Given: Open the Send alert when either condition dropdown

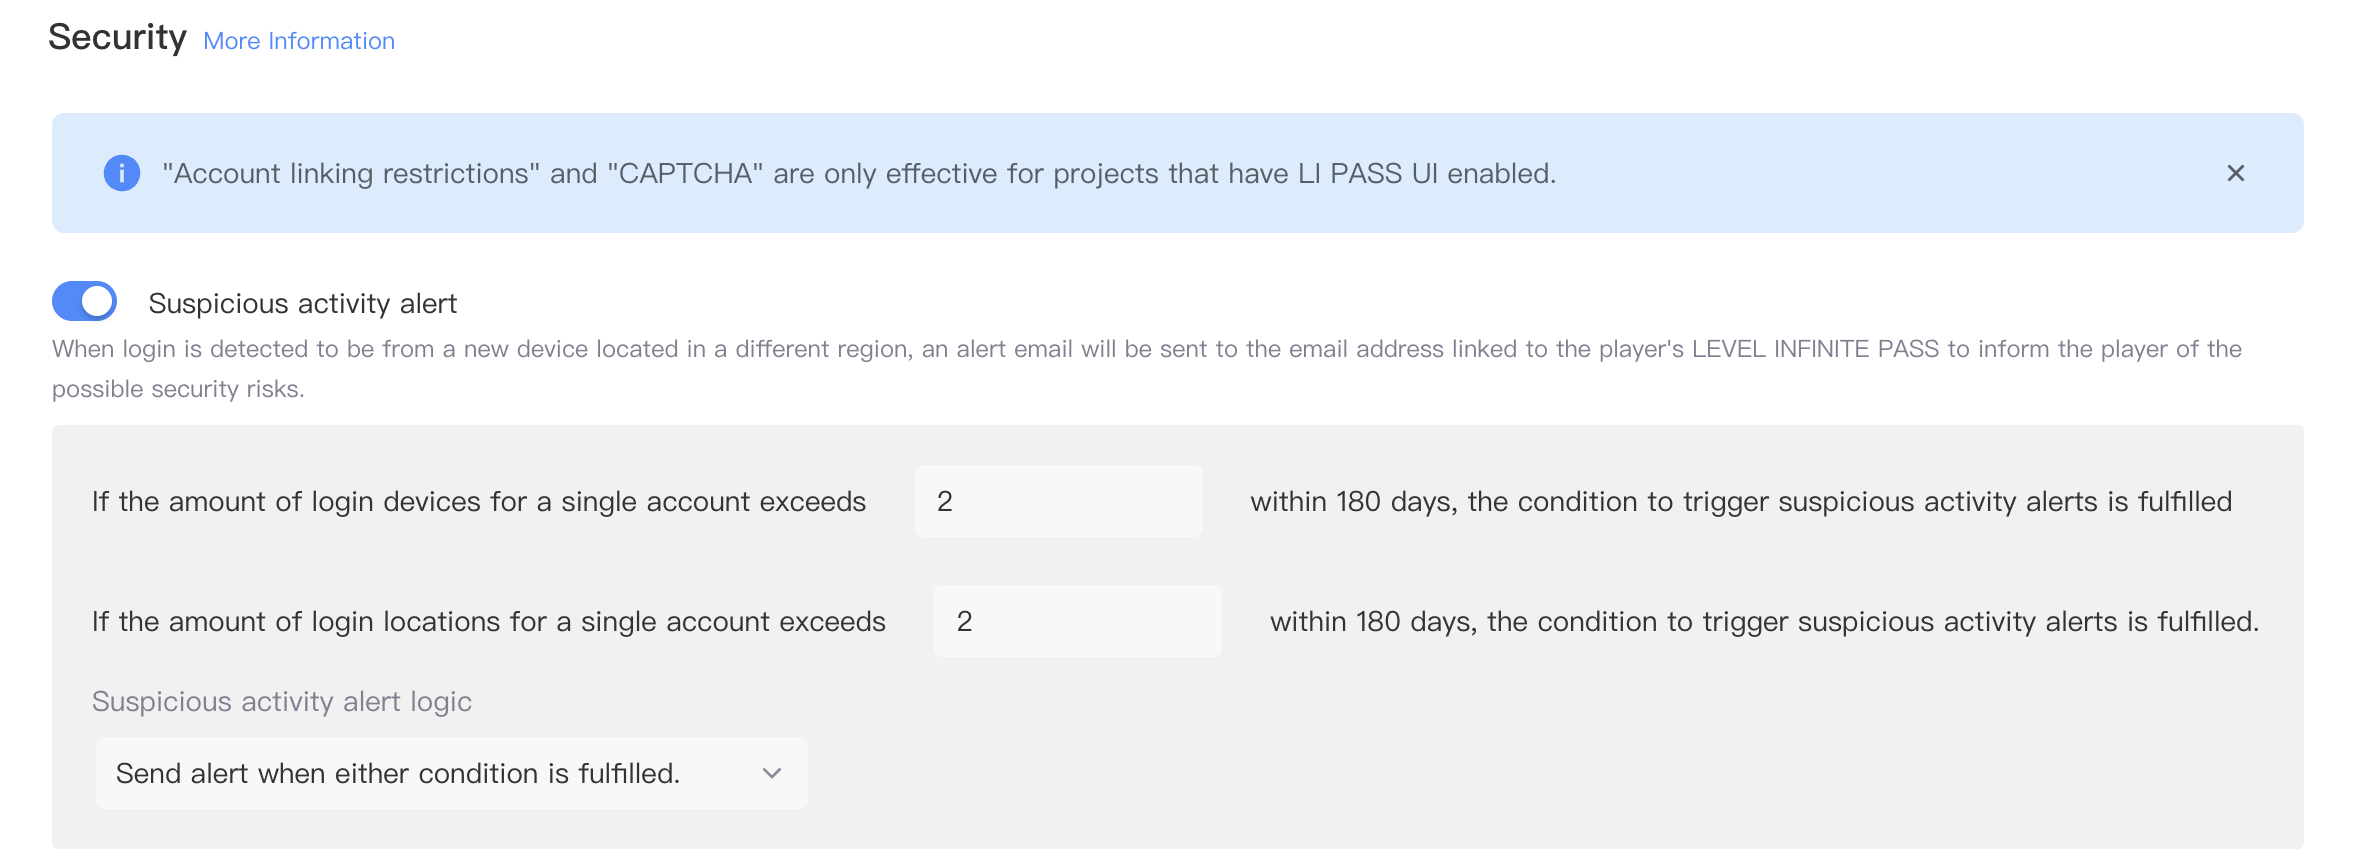Looking at the screenshot, I should (x=450, y=773).
